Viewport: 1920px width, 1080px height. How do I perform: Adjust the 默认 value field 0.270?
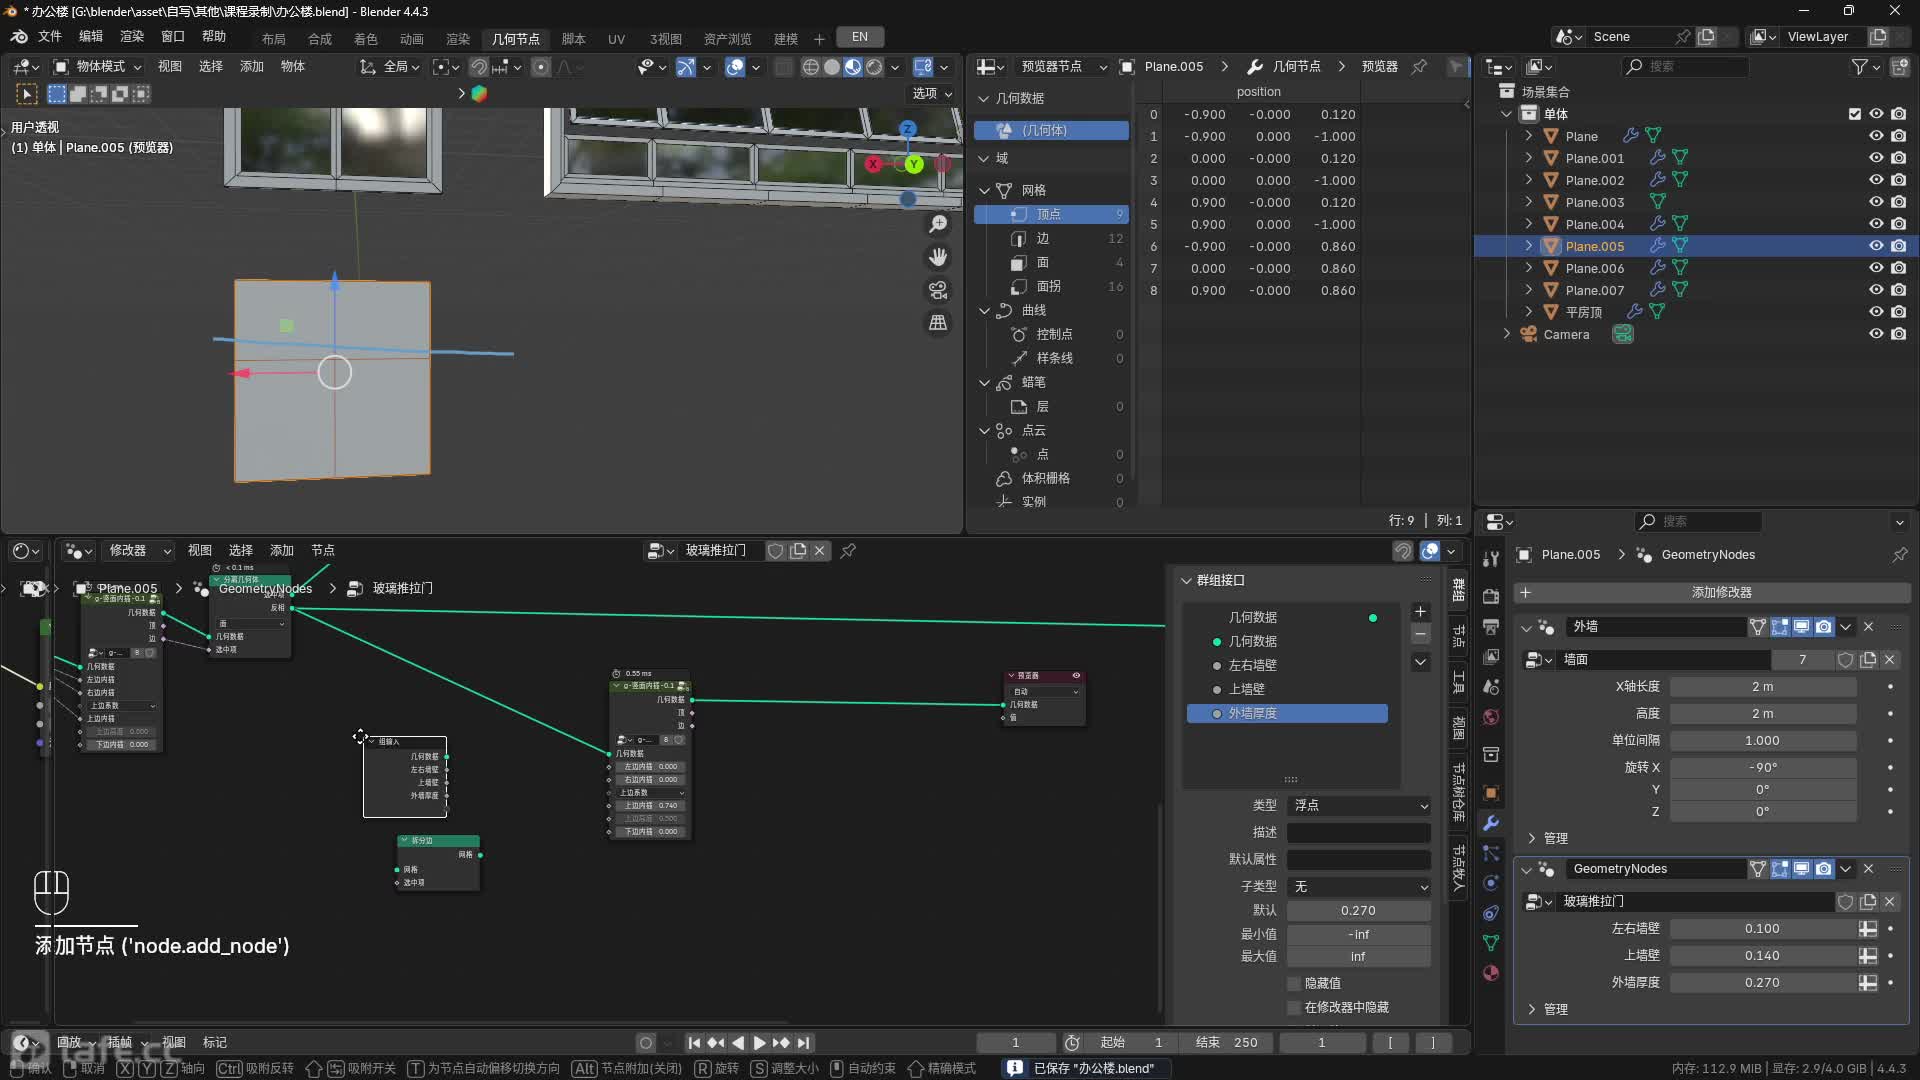pos(1358,911)
